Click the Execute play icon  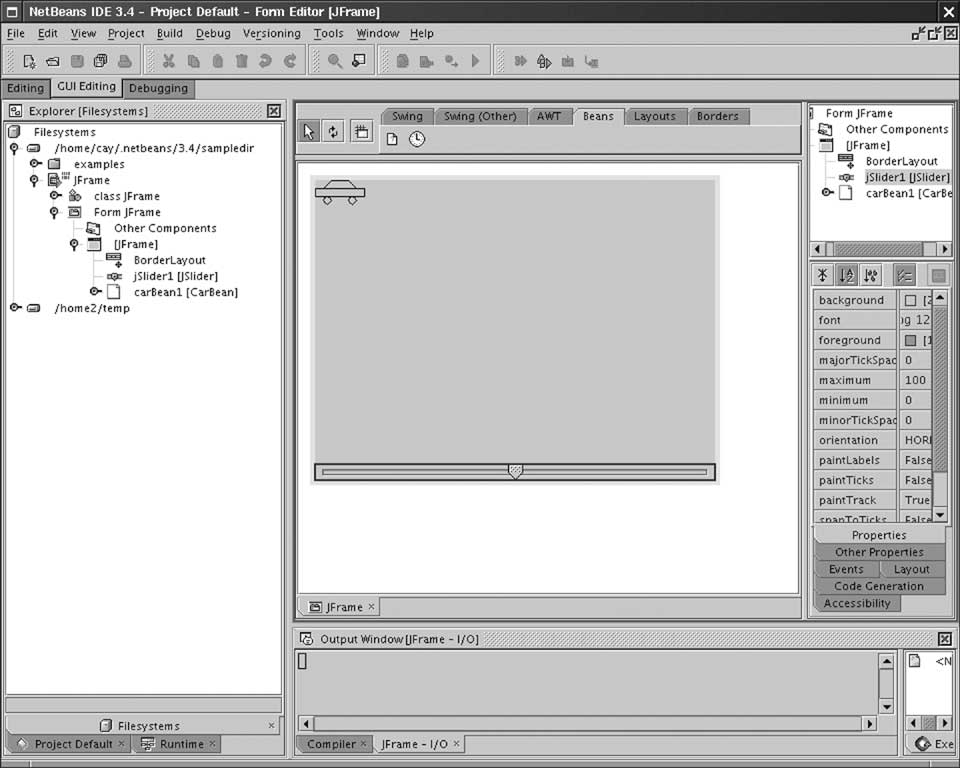click(476, 61)
